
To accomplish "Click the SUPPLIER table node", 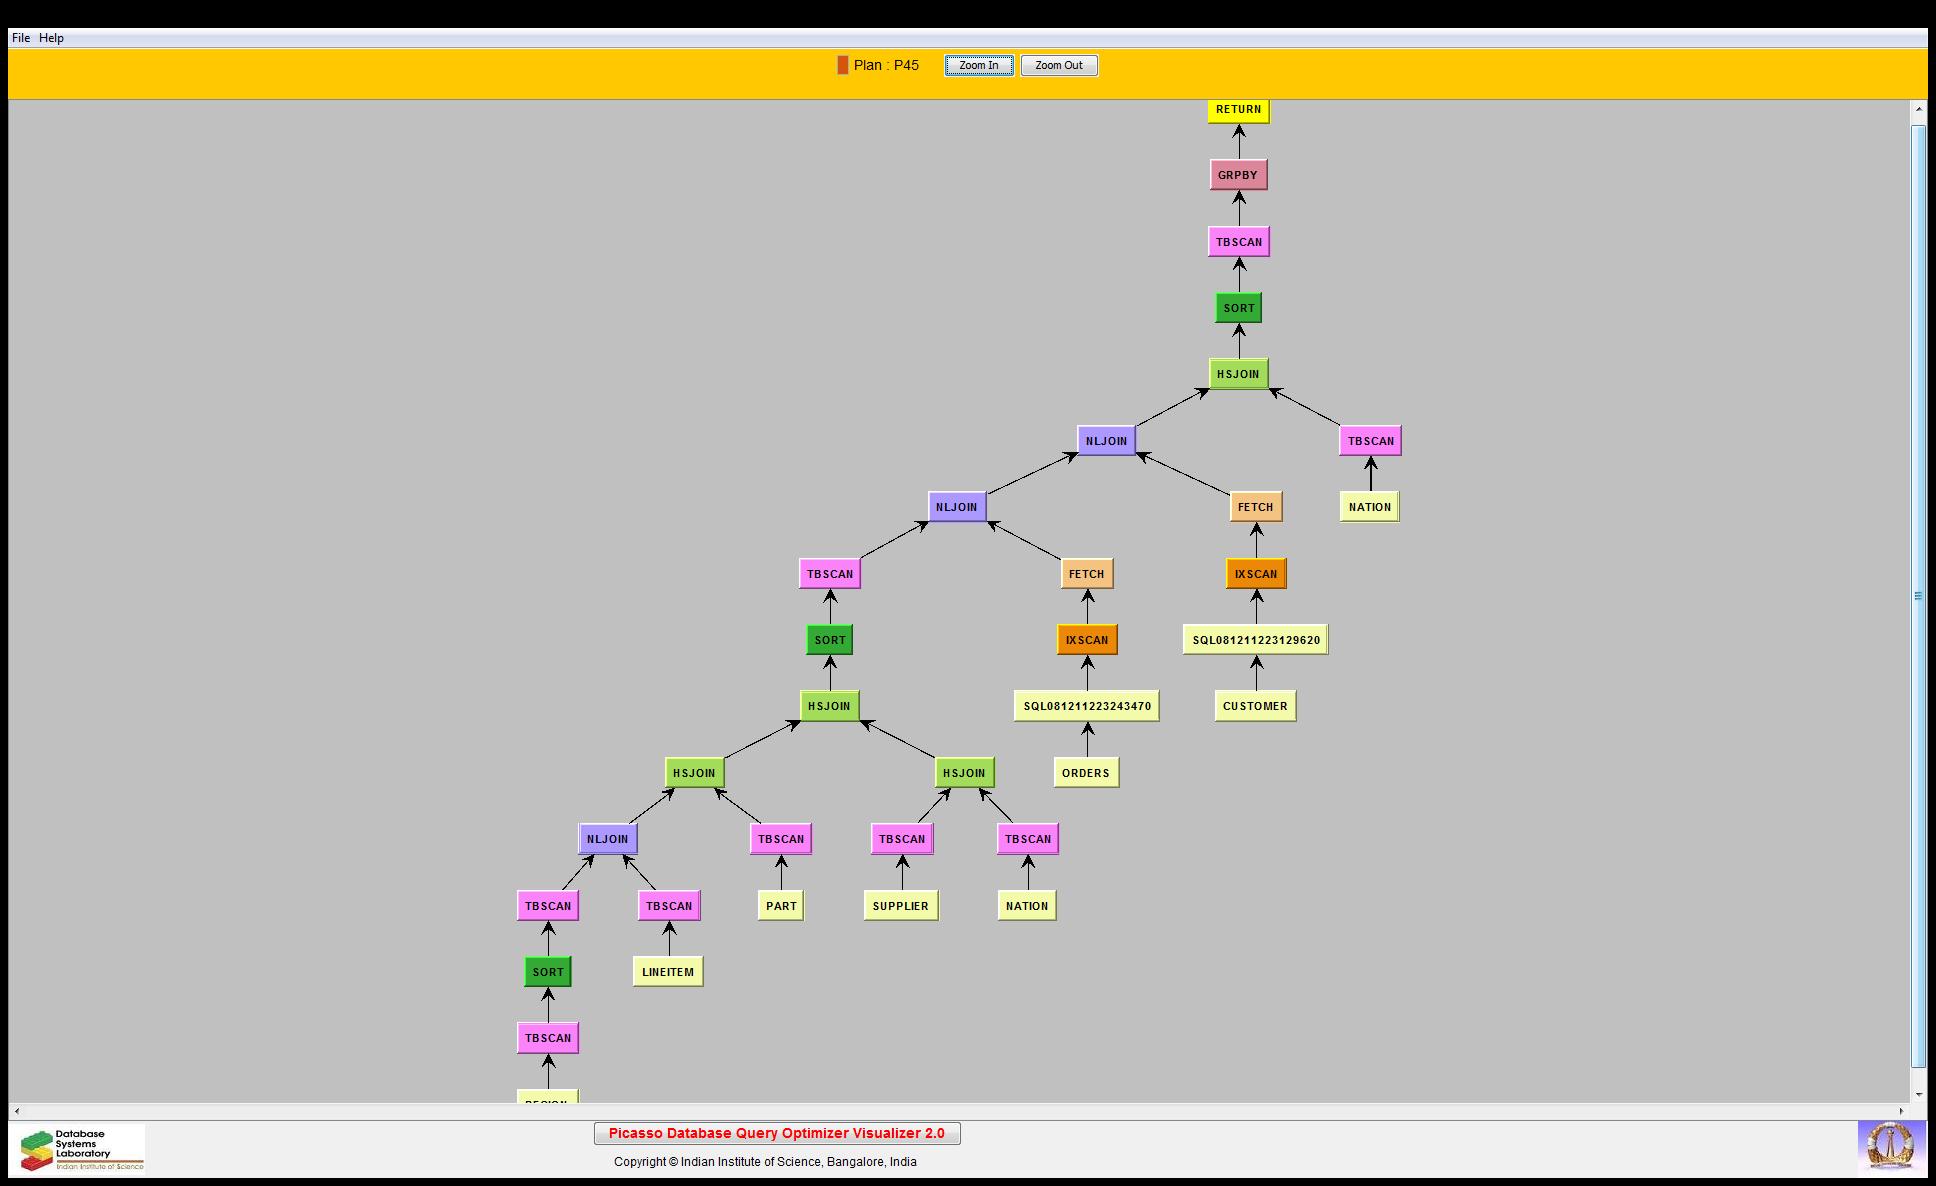I will point(900,906).
